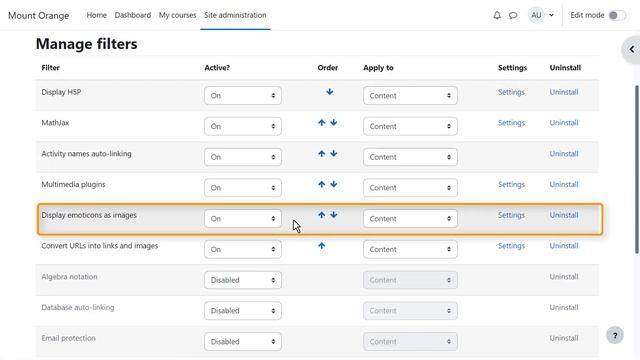Uninstall Activity names auto-linking filter

click(564, 154)
